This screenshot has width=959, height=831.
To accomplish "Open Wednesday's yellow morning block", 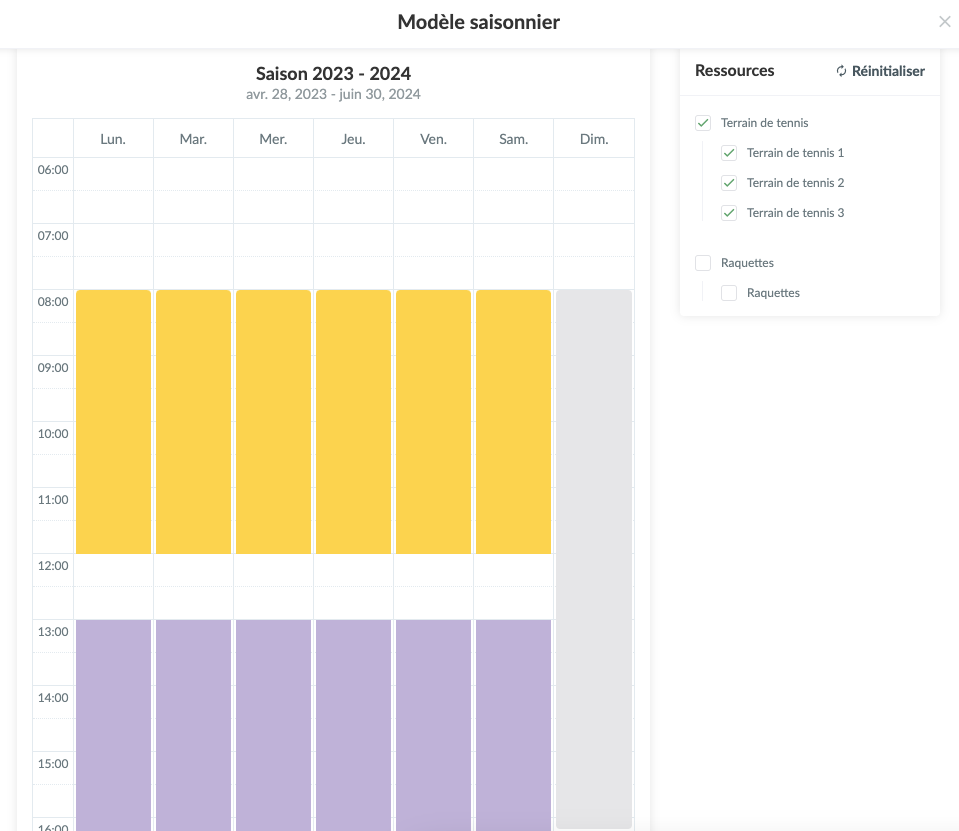I will pos(273,422).
